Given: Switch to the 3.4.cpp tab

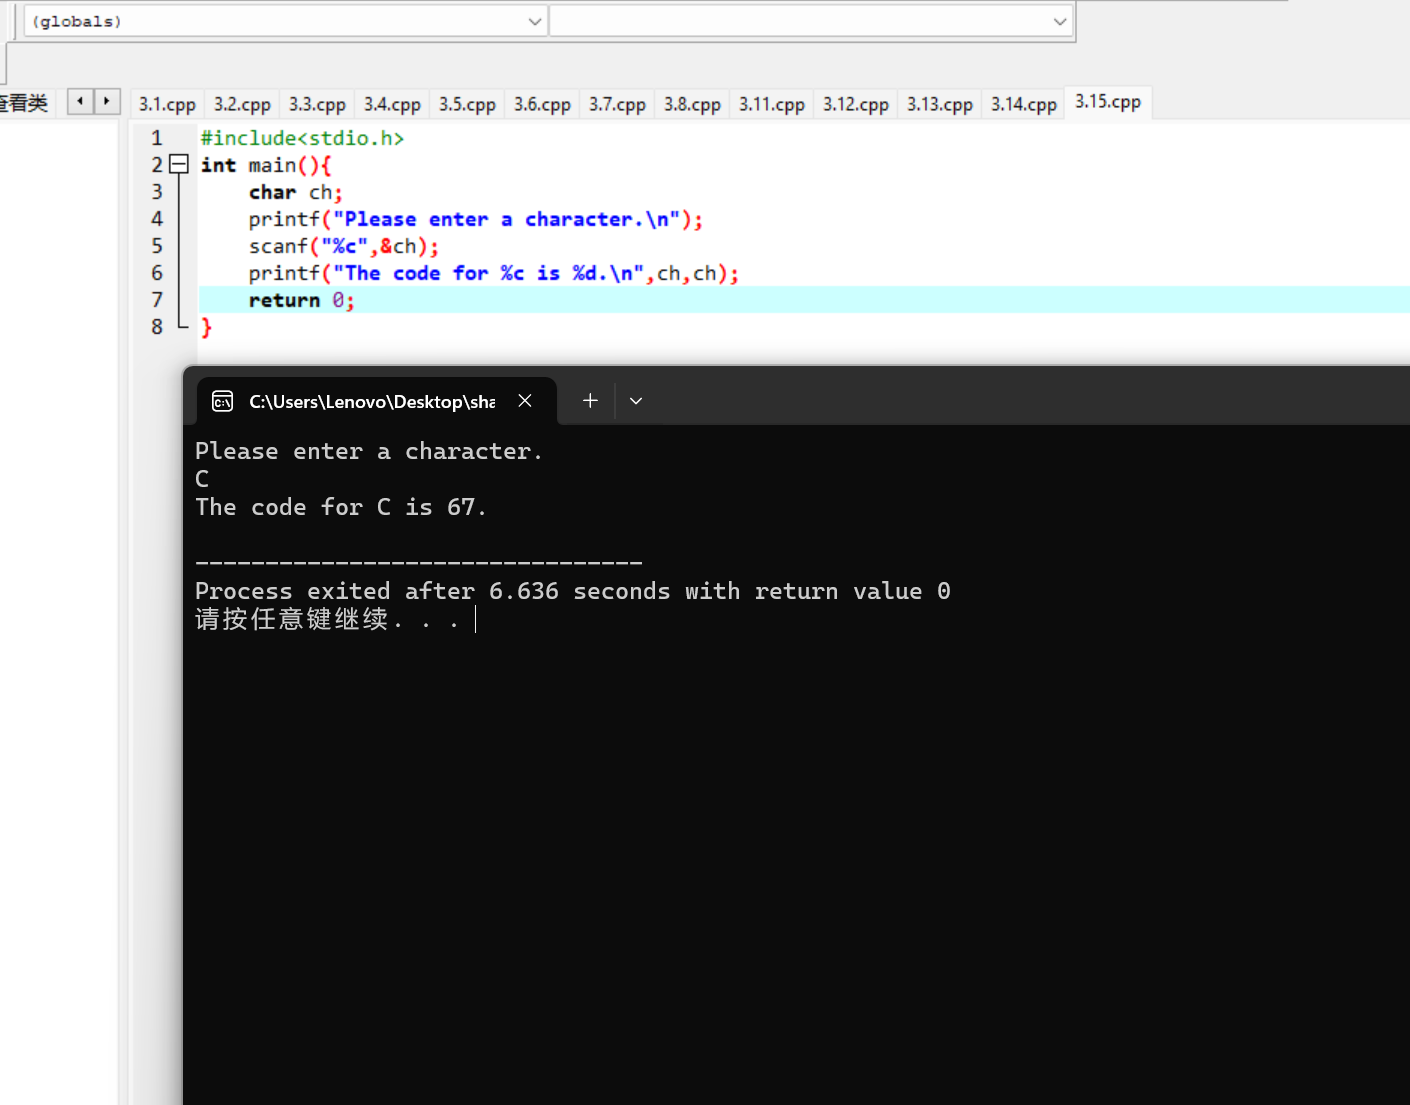Looking at the screenshot, I should click(392, 104).
